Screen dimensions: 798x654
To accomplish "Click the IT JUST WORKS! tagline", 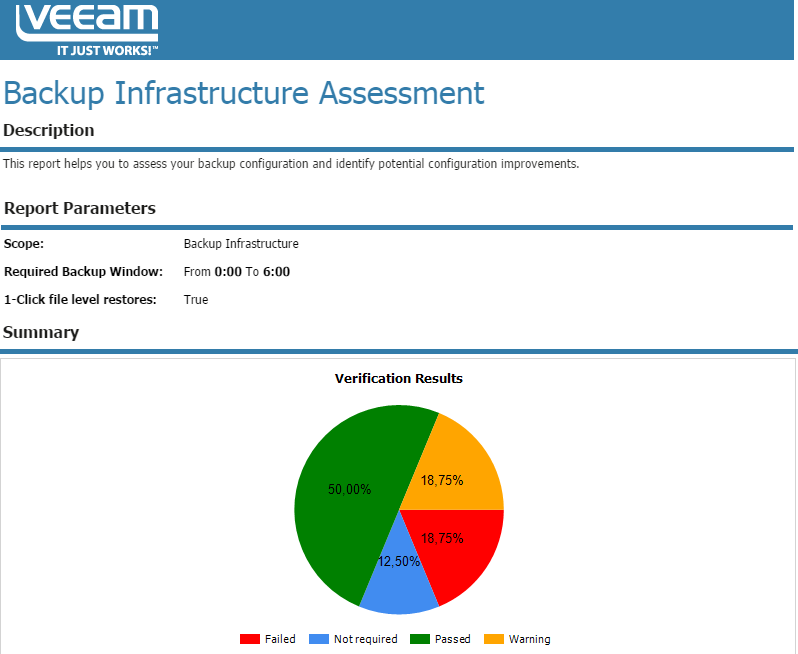I will click(x=107, y=50).
